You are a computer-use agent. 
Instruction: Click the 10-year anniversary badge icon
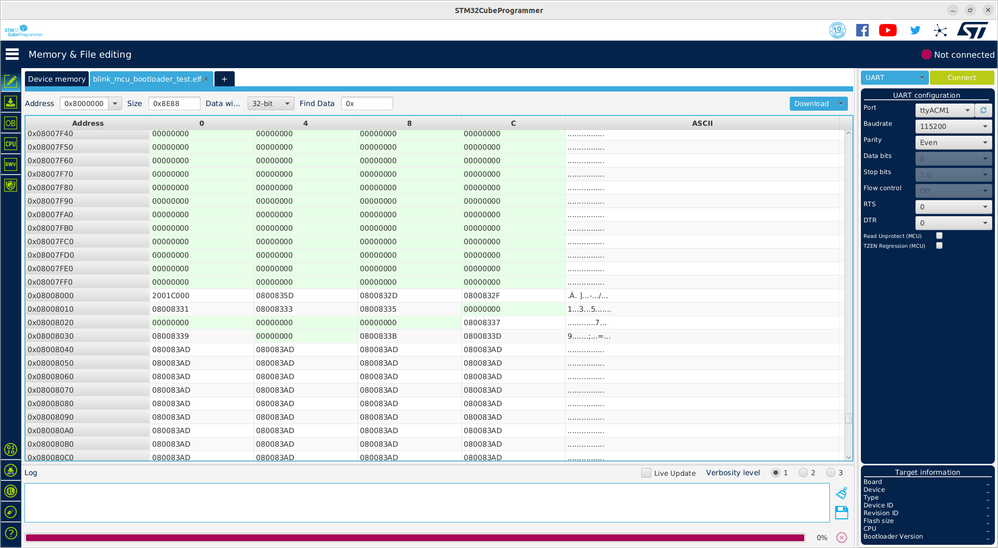[x=838, y=30]
